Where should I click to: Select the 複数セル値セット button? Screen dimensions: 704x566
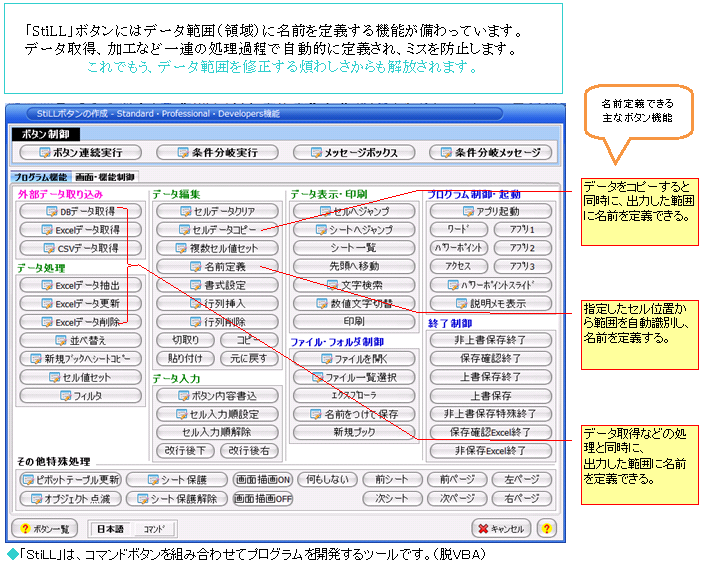217,248
